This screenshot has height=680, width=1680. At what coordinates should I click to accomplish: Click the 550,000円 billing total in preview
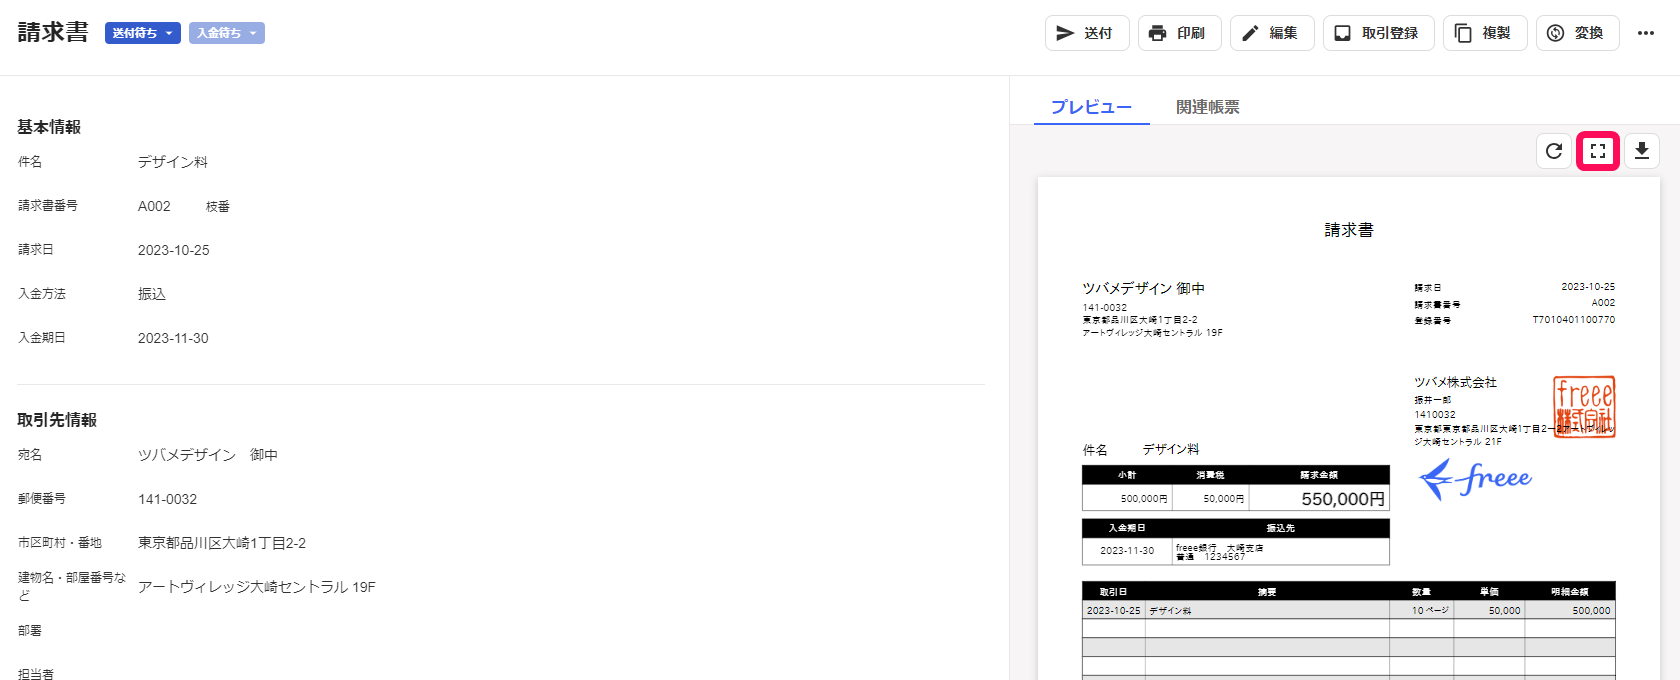[x=1342, y=499]
